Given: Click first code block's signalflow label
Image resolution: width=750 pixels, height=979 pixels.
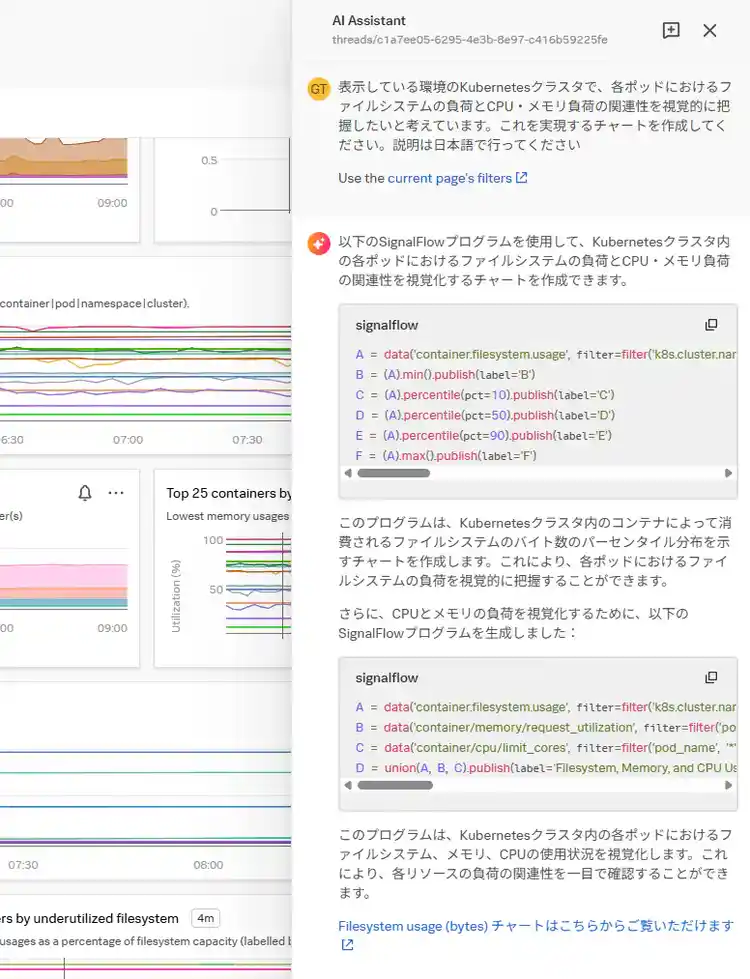Looking at the screenshot, I should coord(387,325).
